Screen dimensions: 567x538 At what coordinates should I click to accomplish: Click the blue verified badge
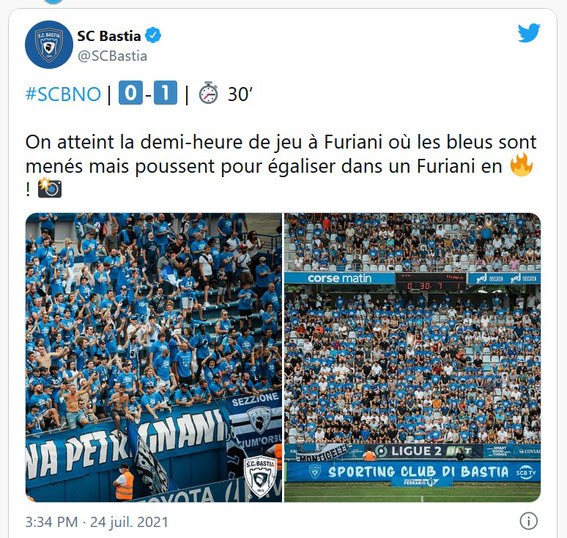[153, 35]
